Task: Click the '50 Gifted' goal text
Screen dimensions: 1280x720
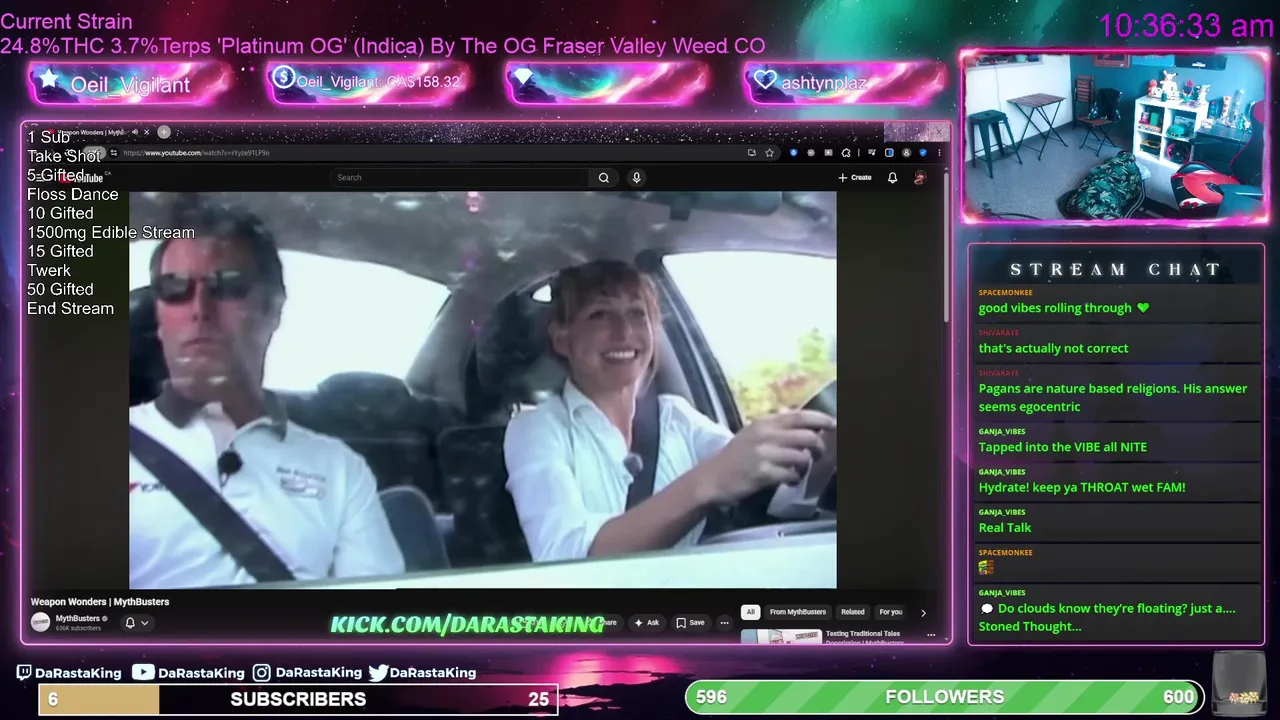Action: point(60,289)
